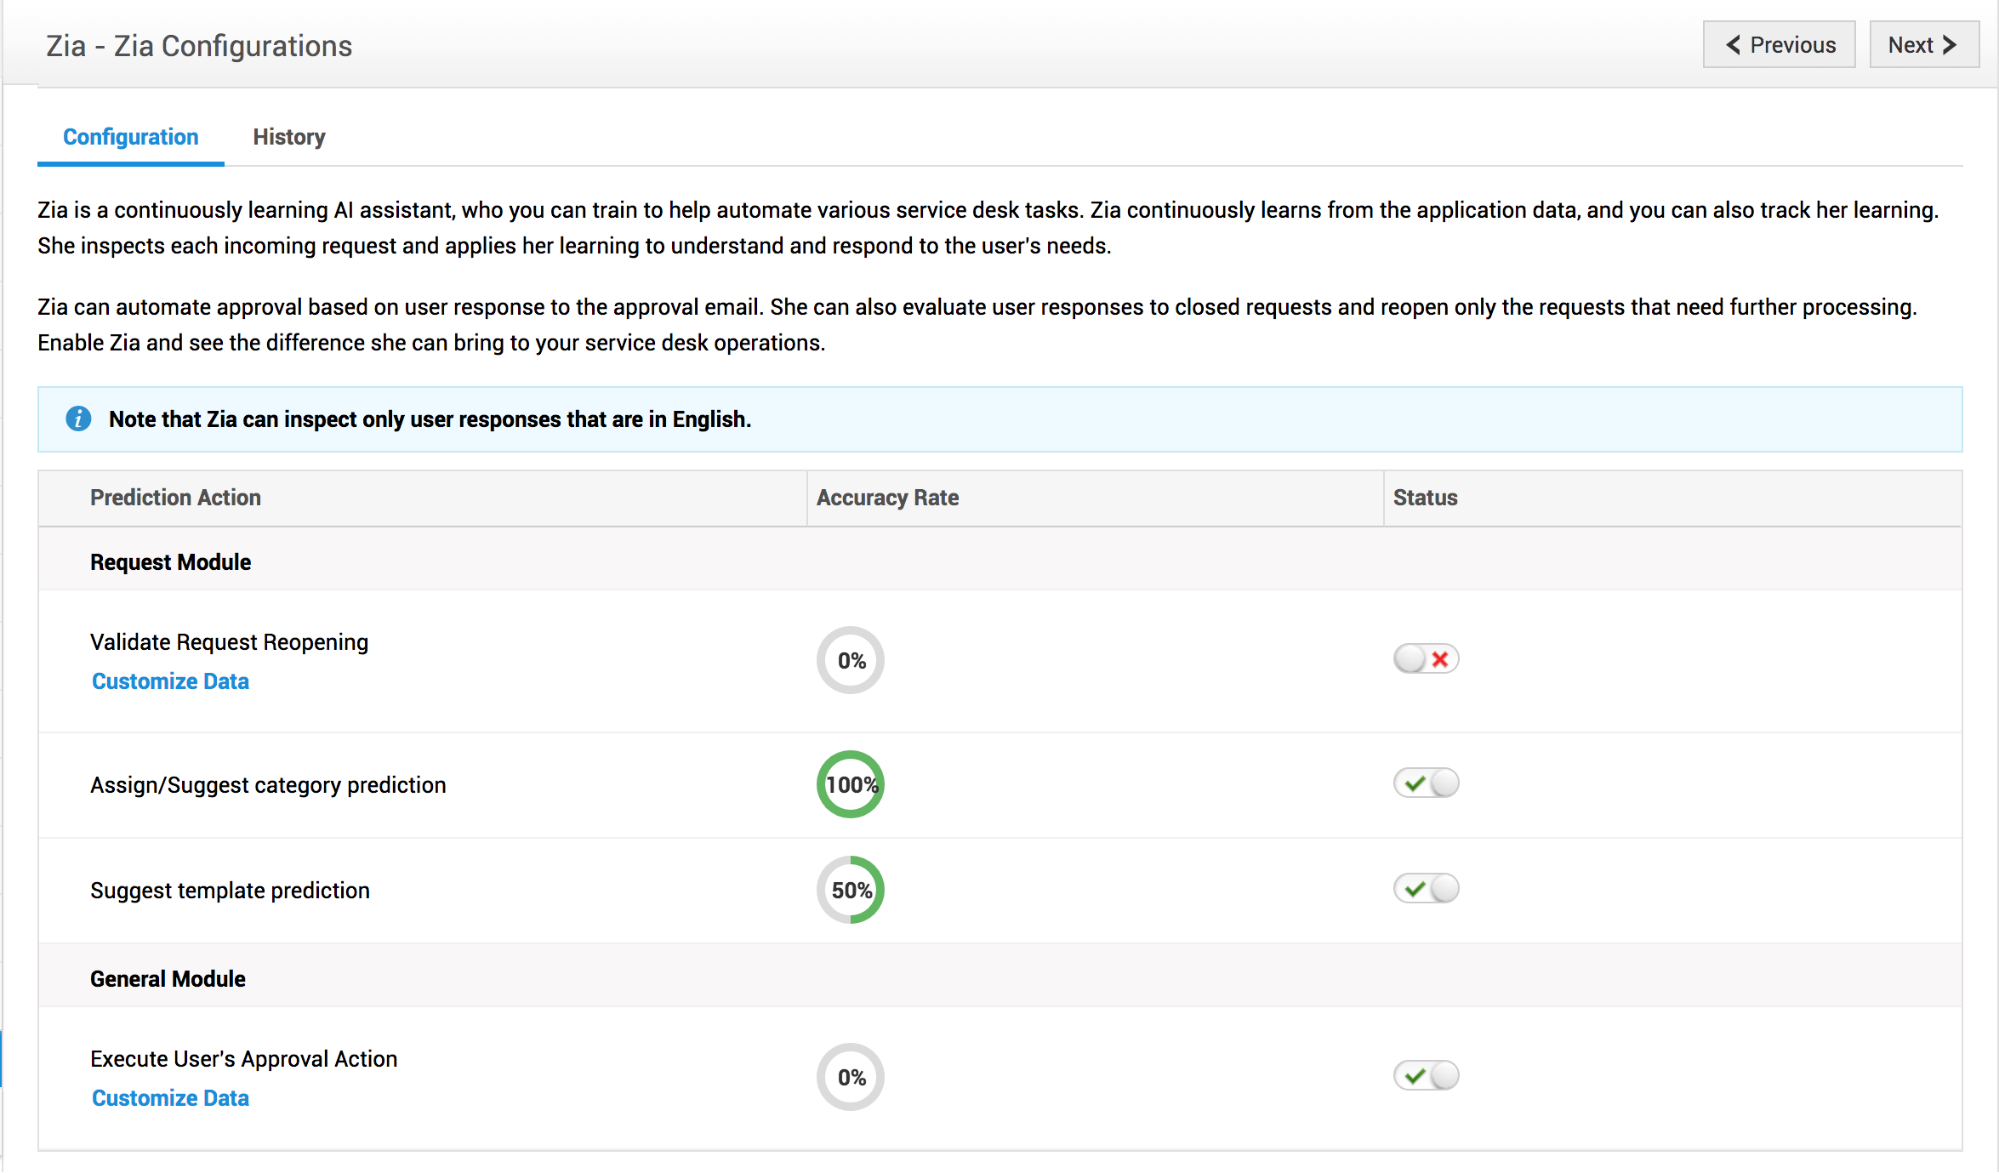1999x1173 pixels.
Task: Open Customize Data under Validate Request Reopening
Action: (x=170, y=681)
